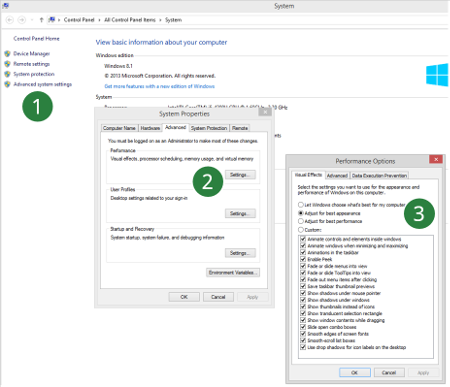Toggle Show shadows under windows

tap(303, 300)
